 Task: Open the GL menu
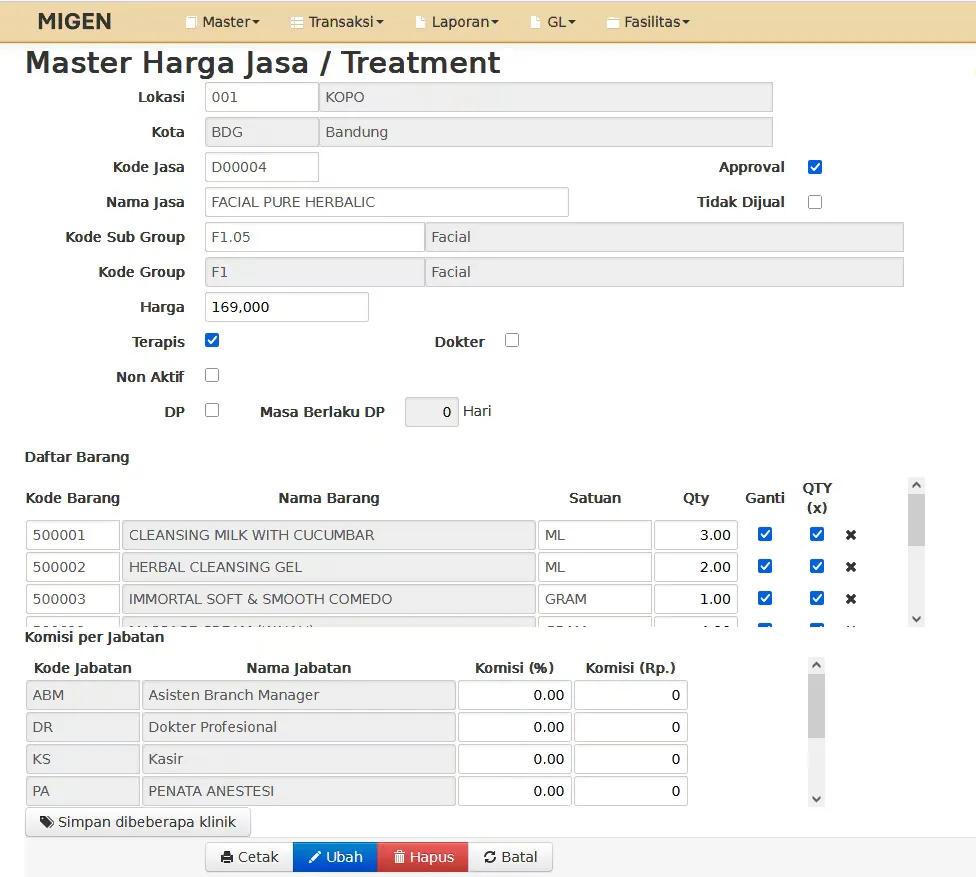tap(553, 22)
